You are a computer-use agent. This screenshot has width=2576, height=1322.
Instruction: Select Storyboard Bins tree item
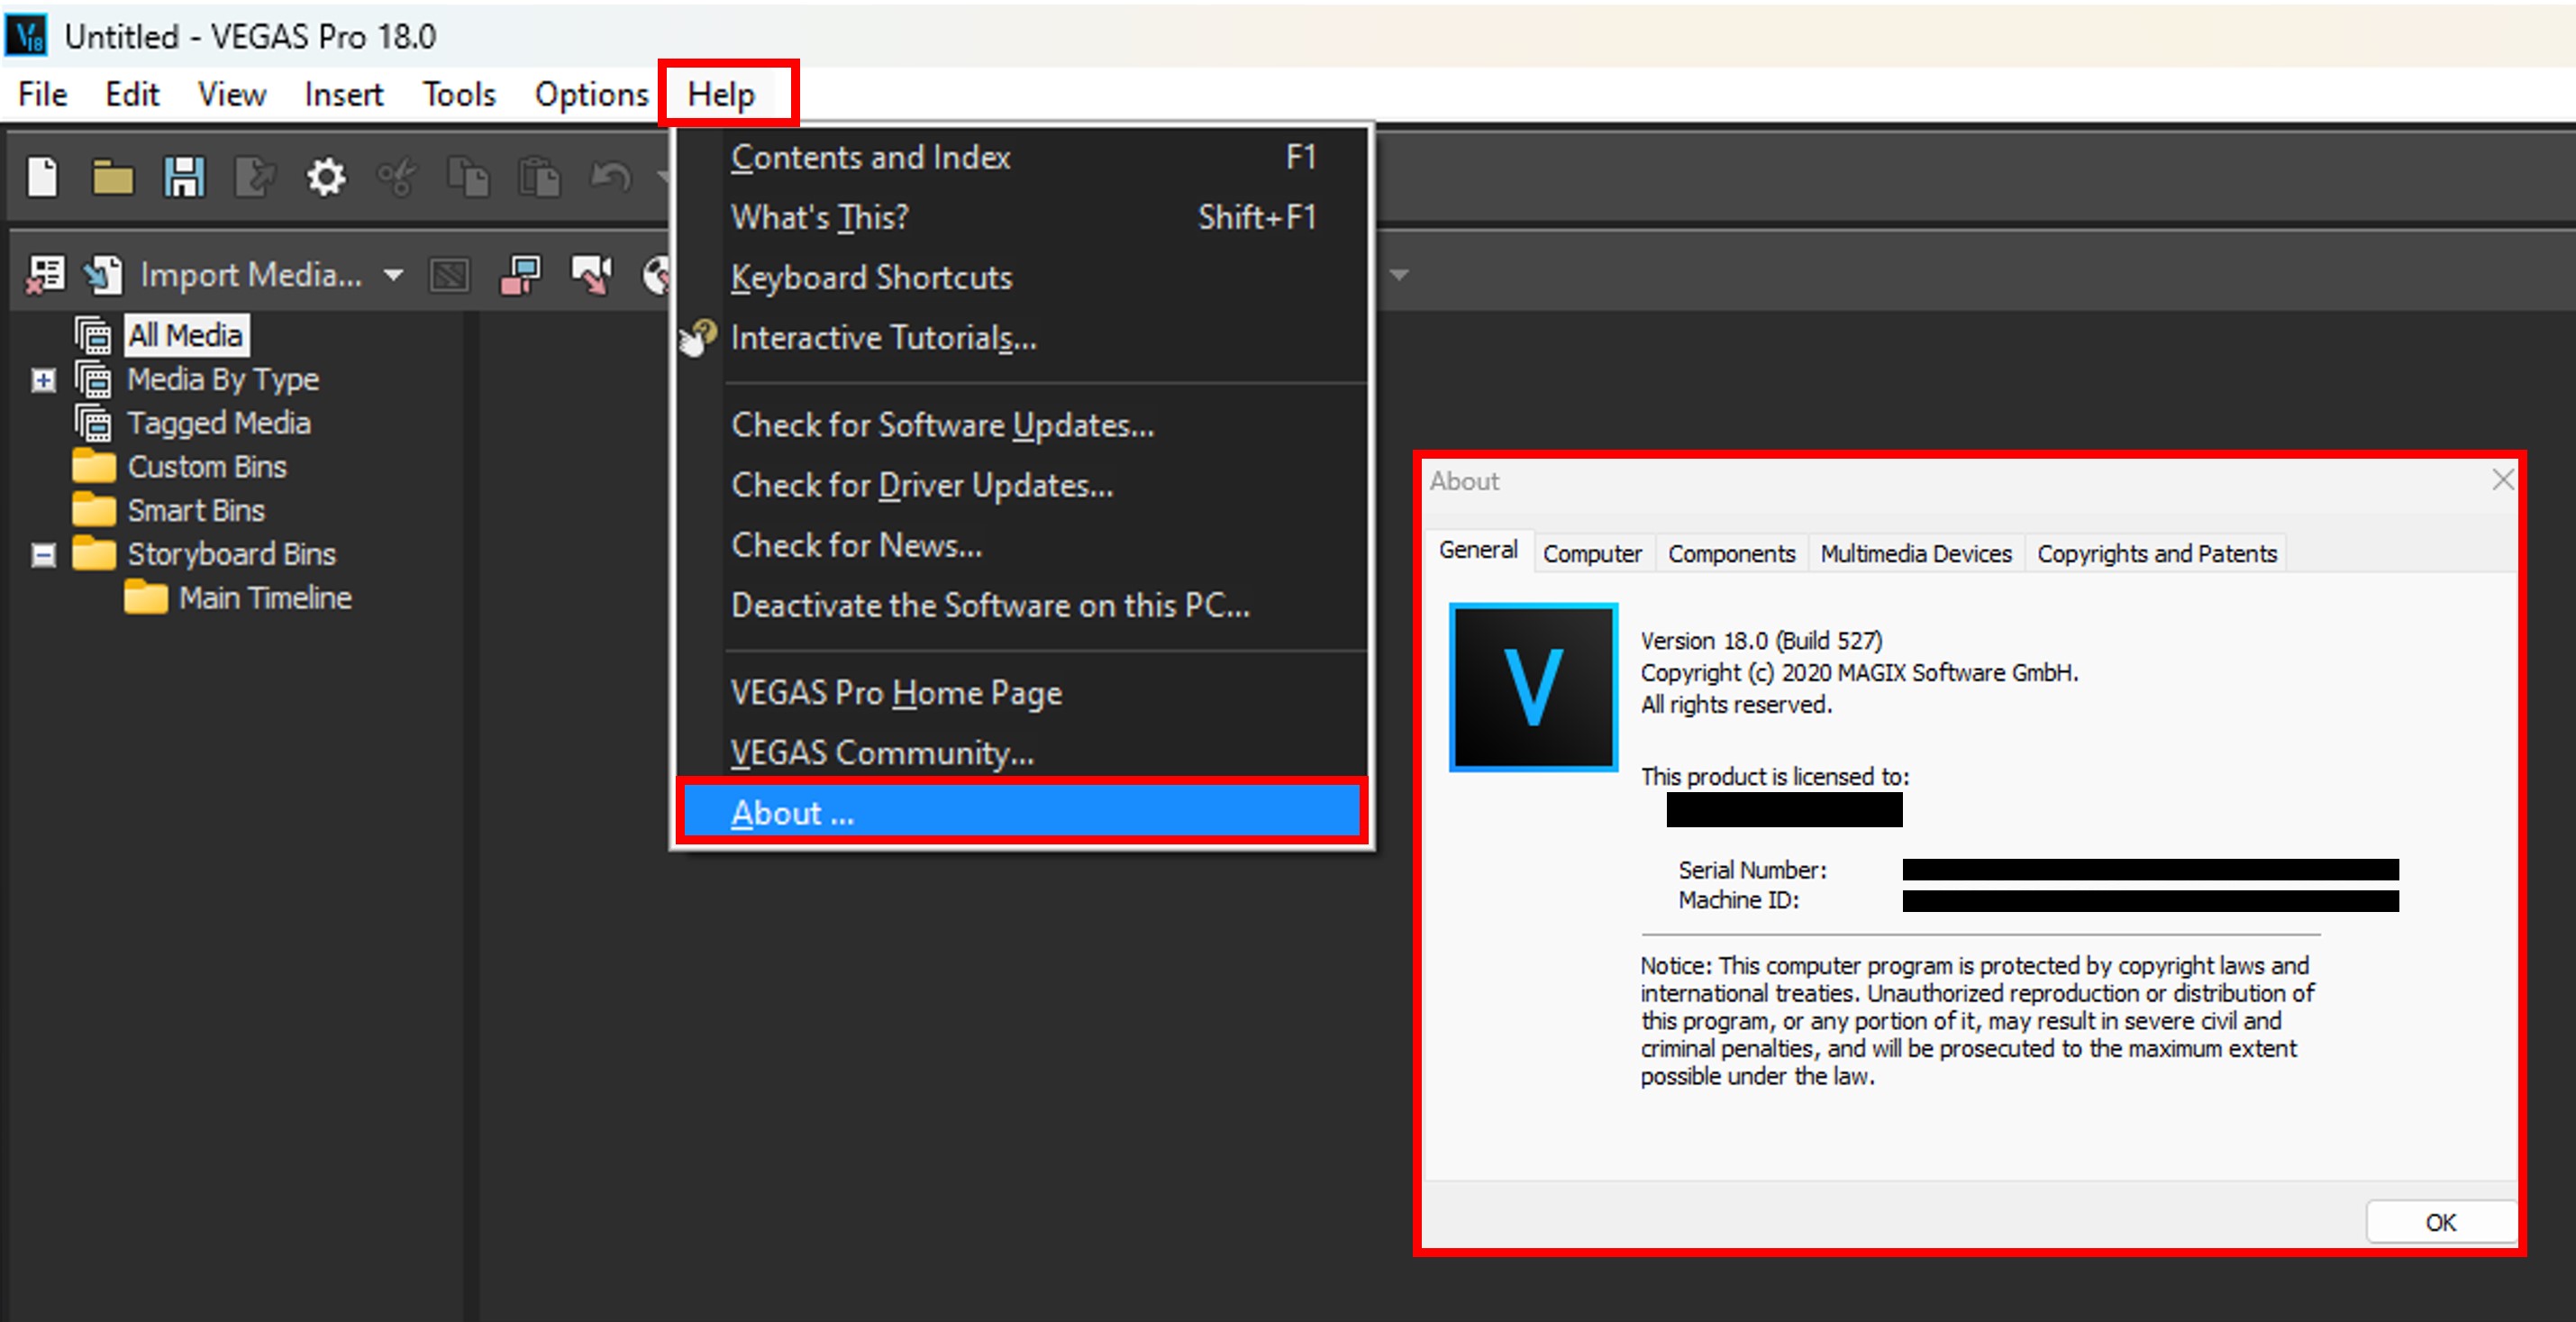(x=231, y=554)
